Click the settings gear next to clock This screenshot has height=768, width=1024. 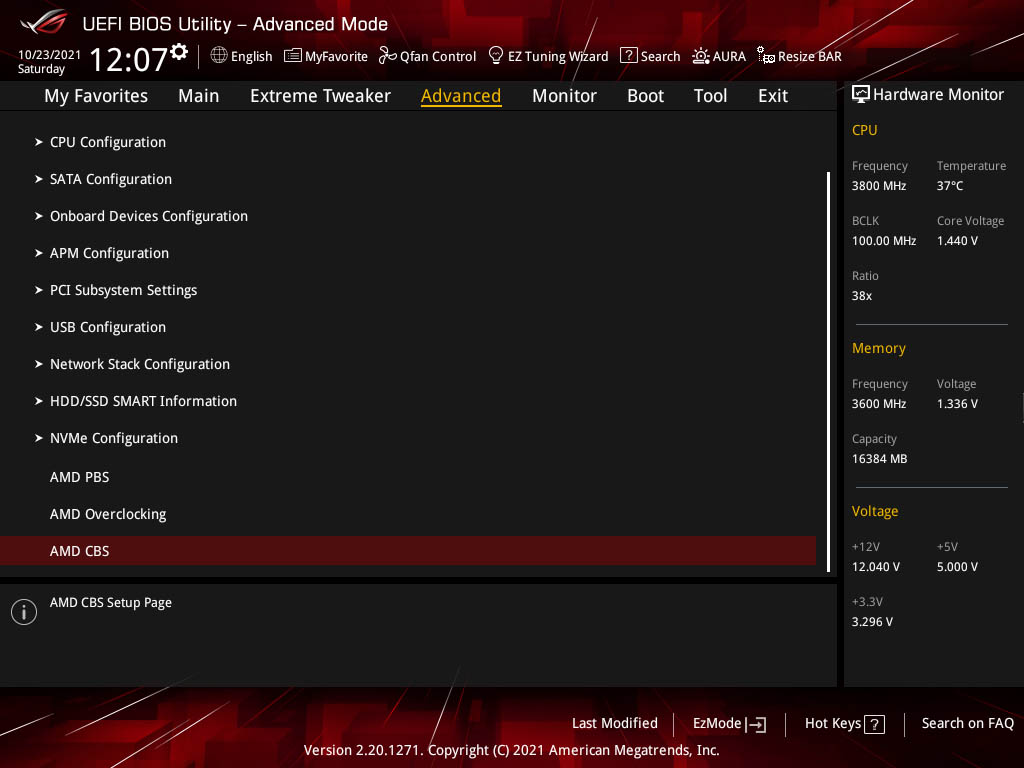click(x=179, y=52)
